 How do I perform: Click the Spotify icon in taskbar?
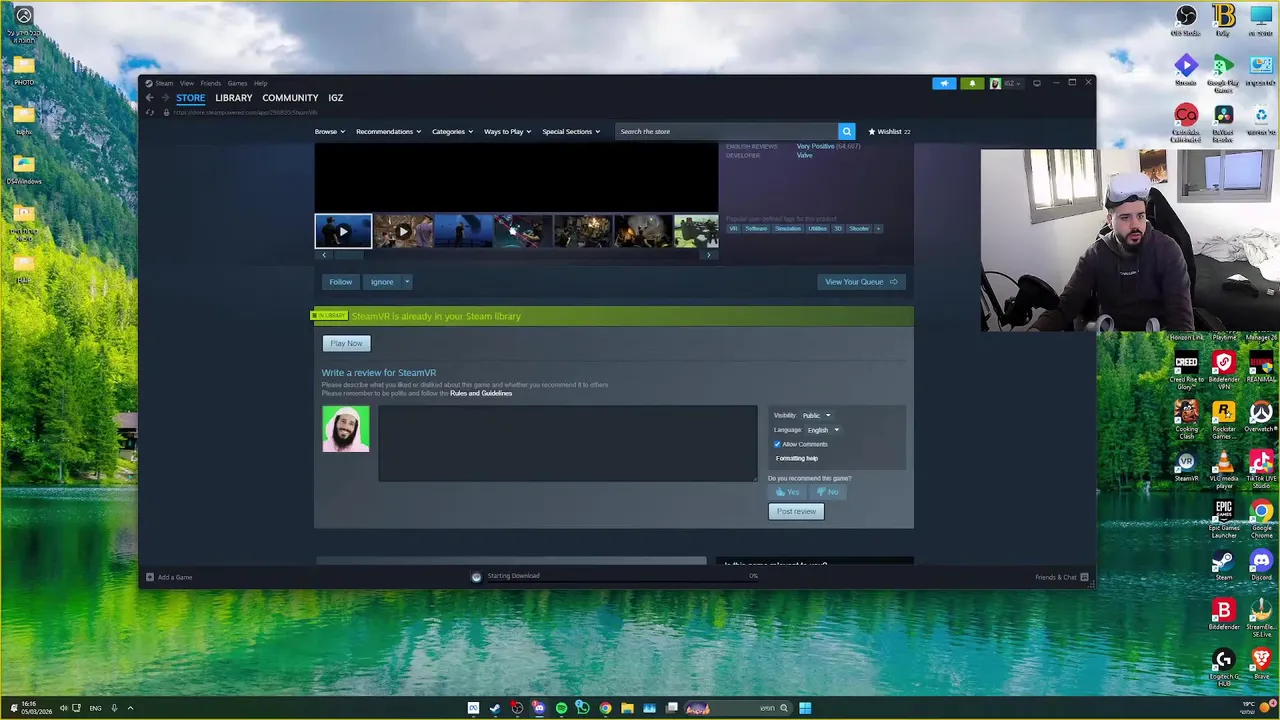coord(561,708)
